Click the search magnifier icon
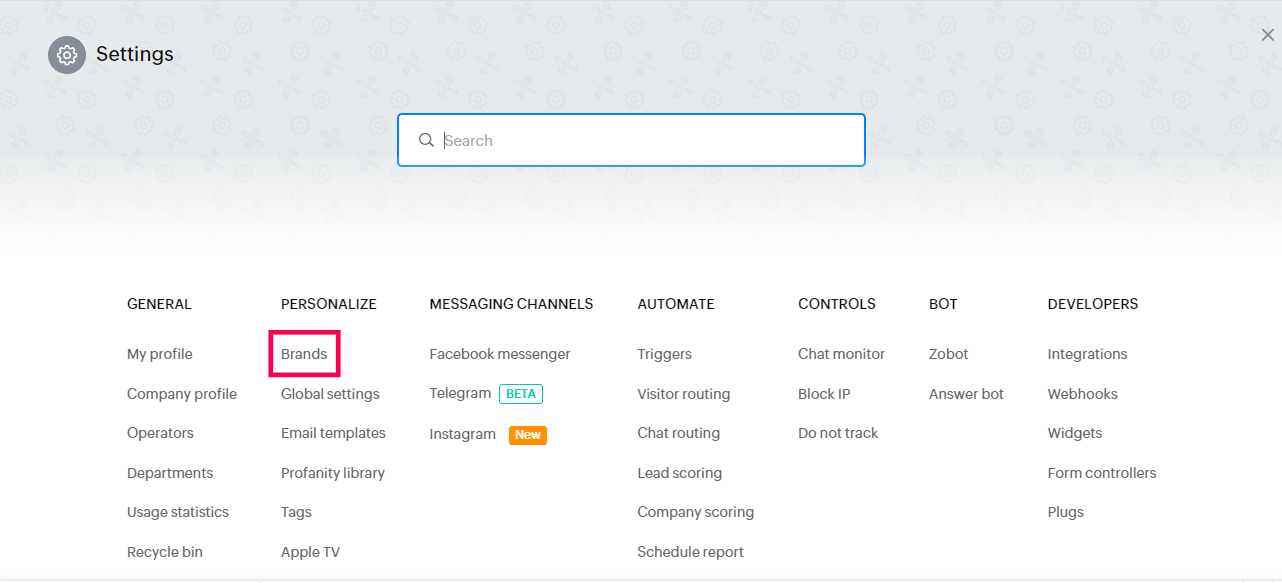This screenshot has height=583, width=1282. tap(426, 140)
